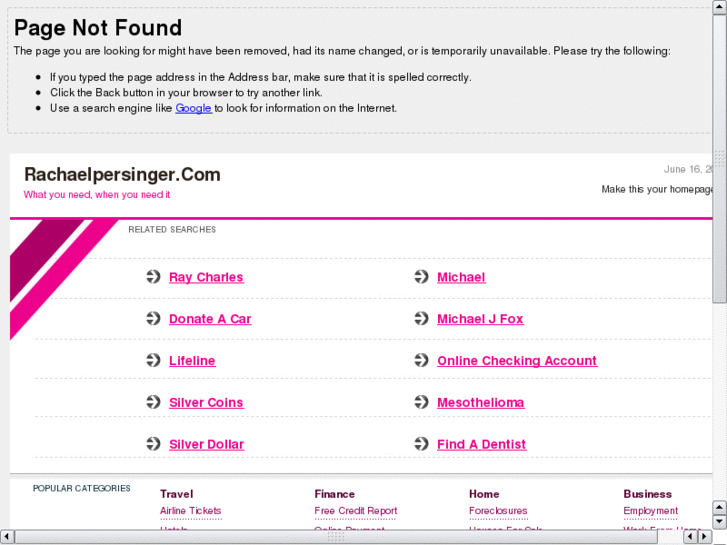Open the Google search engine link
Viewport: 727px width, 545px height.
pos(193,108)
